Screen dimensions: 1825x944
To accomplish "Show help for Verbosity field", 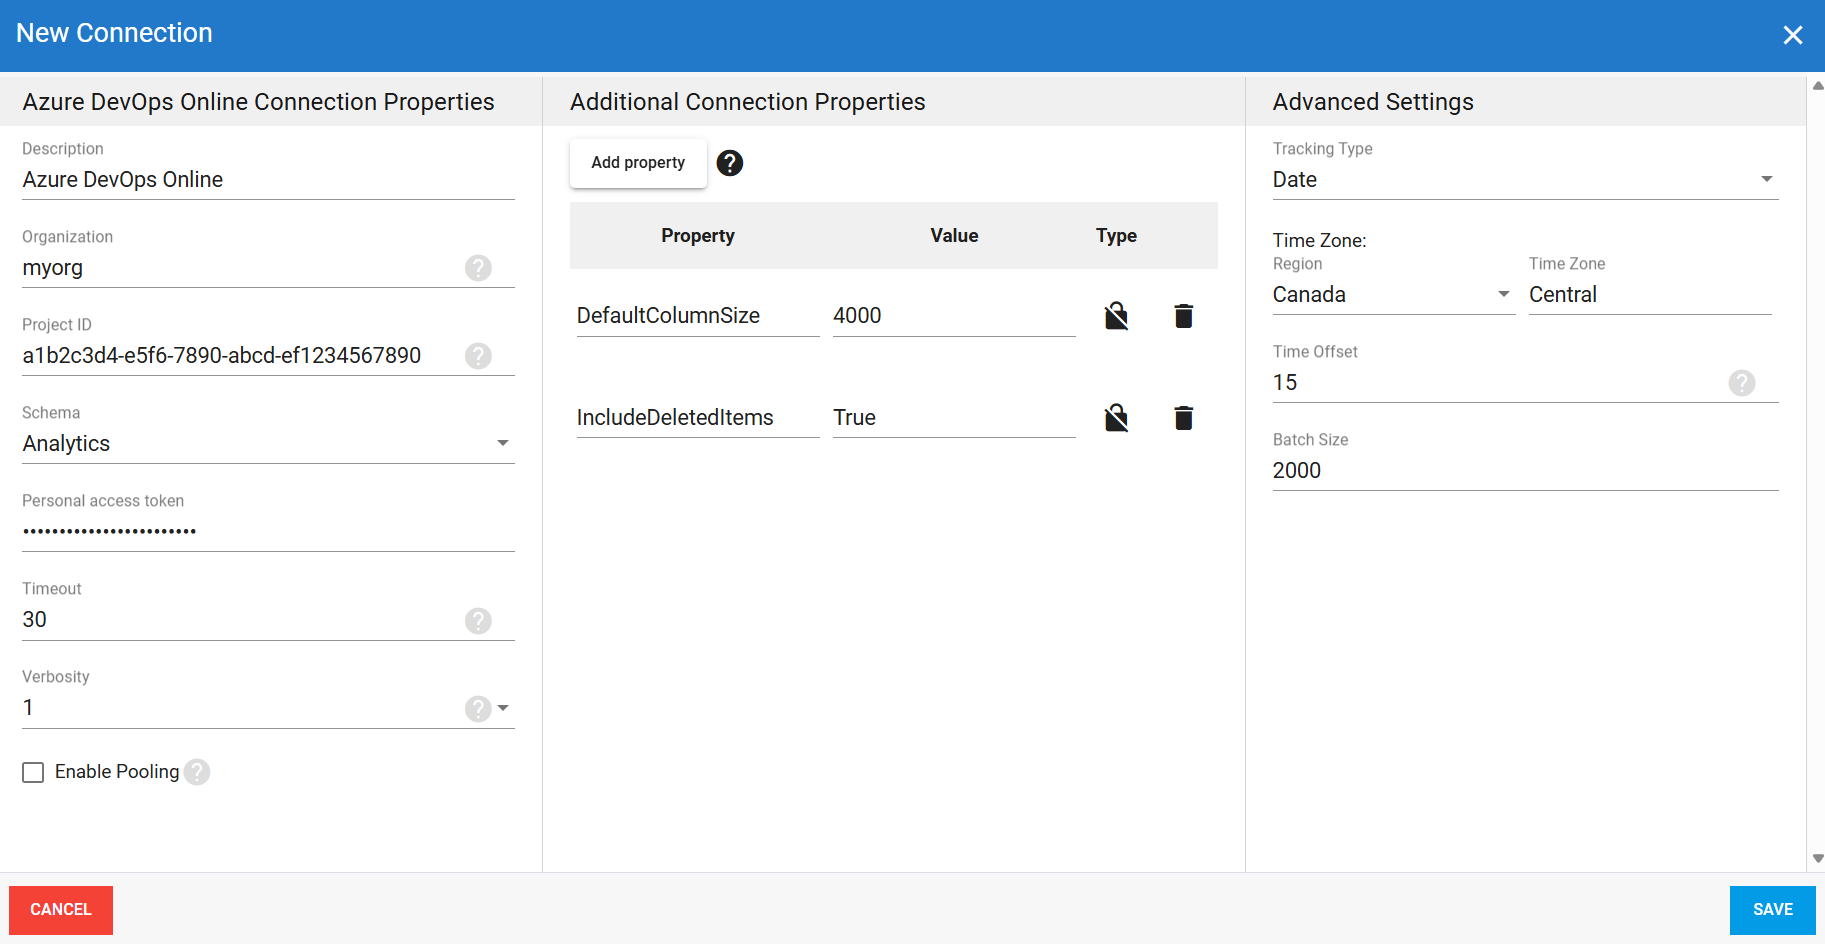I will click(478, 709).
